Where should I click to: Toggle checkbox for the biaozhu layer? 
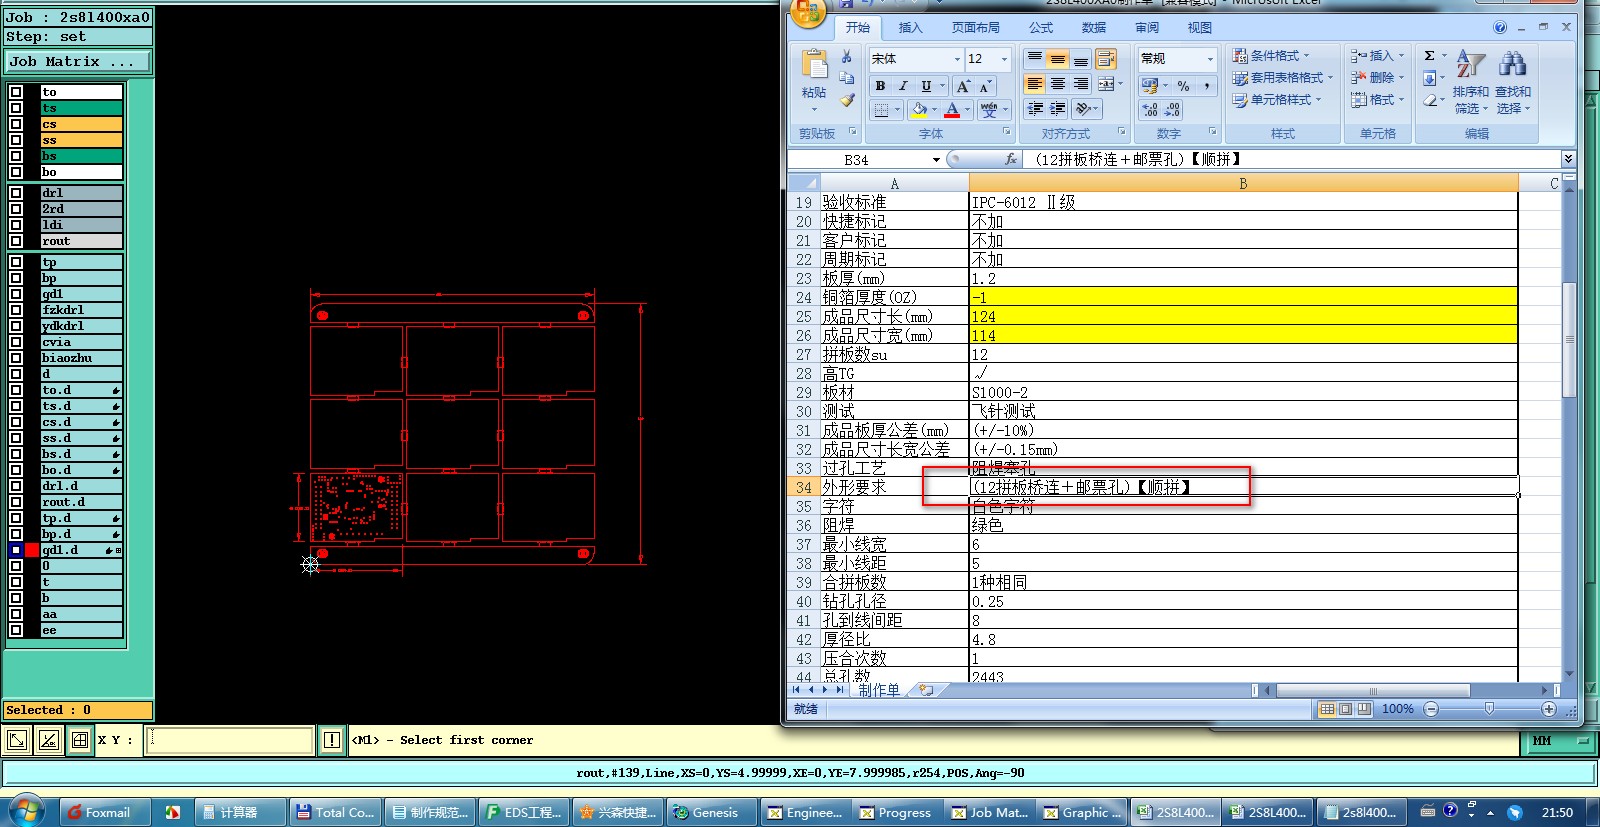(16, 358)
